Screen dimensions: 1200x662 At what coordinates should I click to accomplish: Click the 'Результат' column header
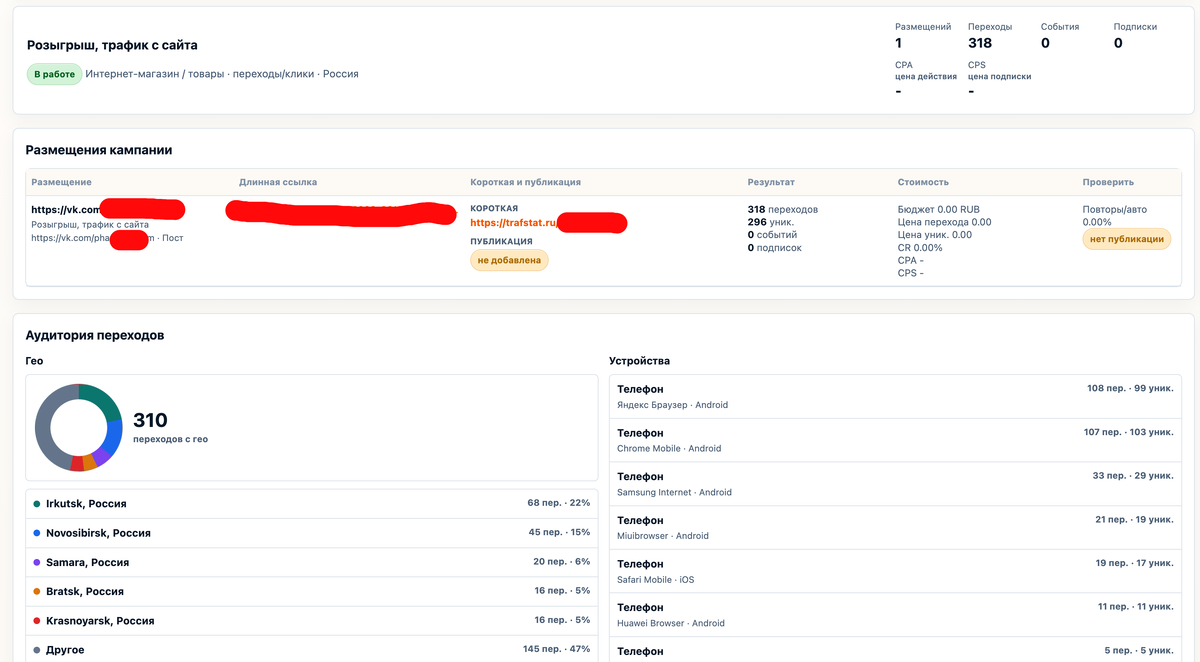point(771,182)
